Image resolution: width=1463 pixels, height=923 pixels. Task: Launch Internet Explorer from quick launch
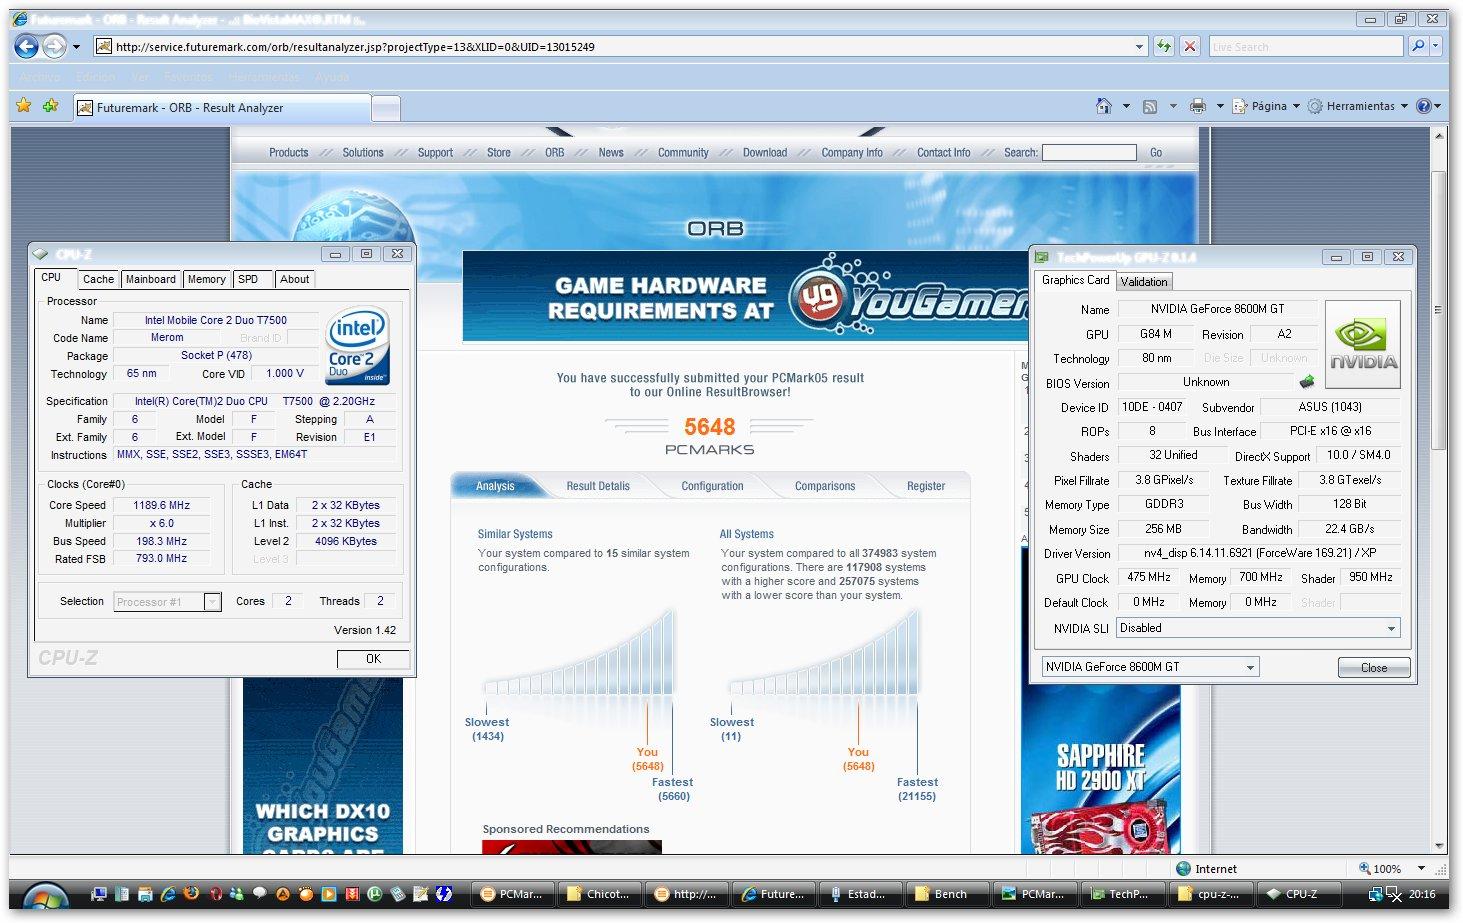(168, 894)
